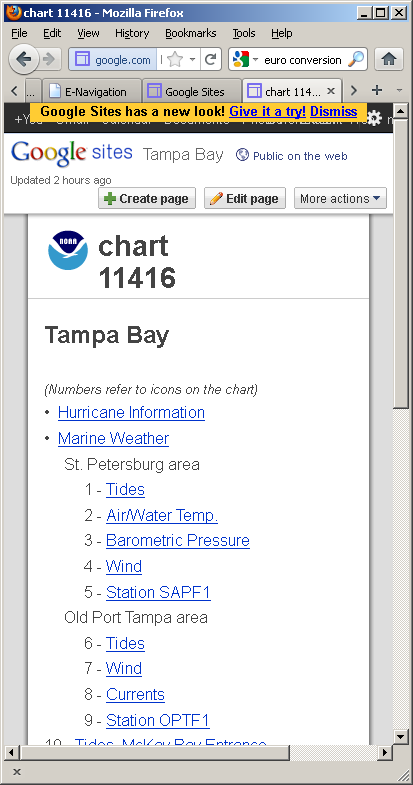The image size is (413, 785).
Task: Click the horizontal scrollbar thumb
Action: point(154,752)
